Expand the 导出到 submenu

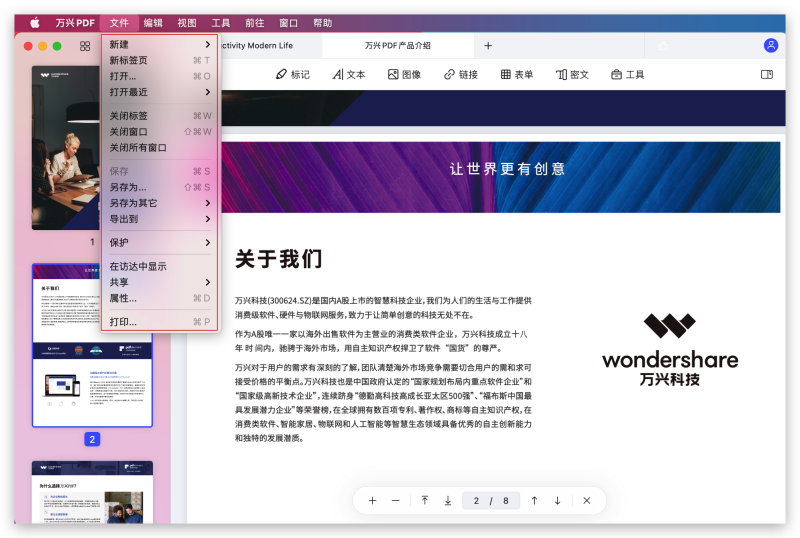click(160, 219)
